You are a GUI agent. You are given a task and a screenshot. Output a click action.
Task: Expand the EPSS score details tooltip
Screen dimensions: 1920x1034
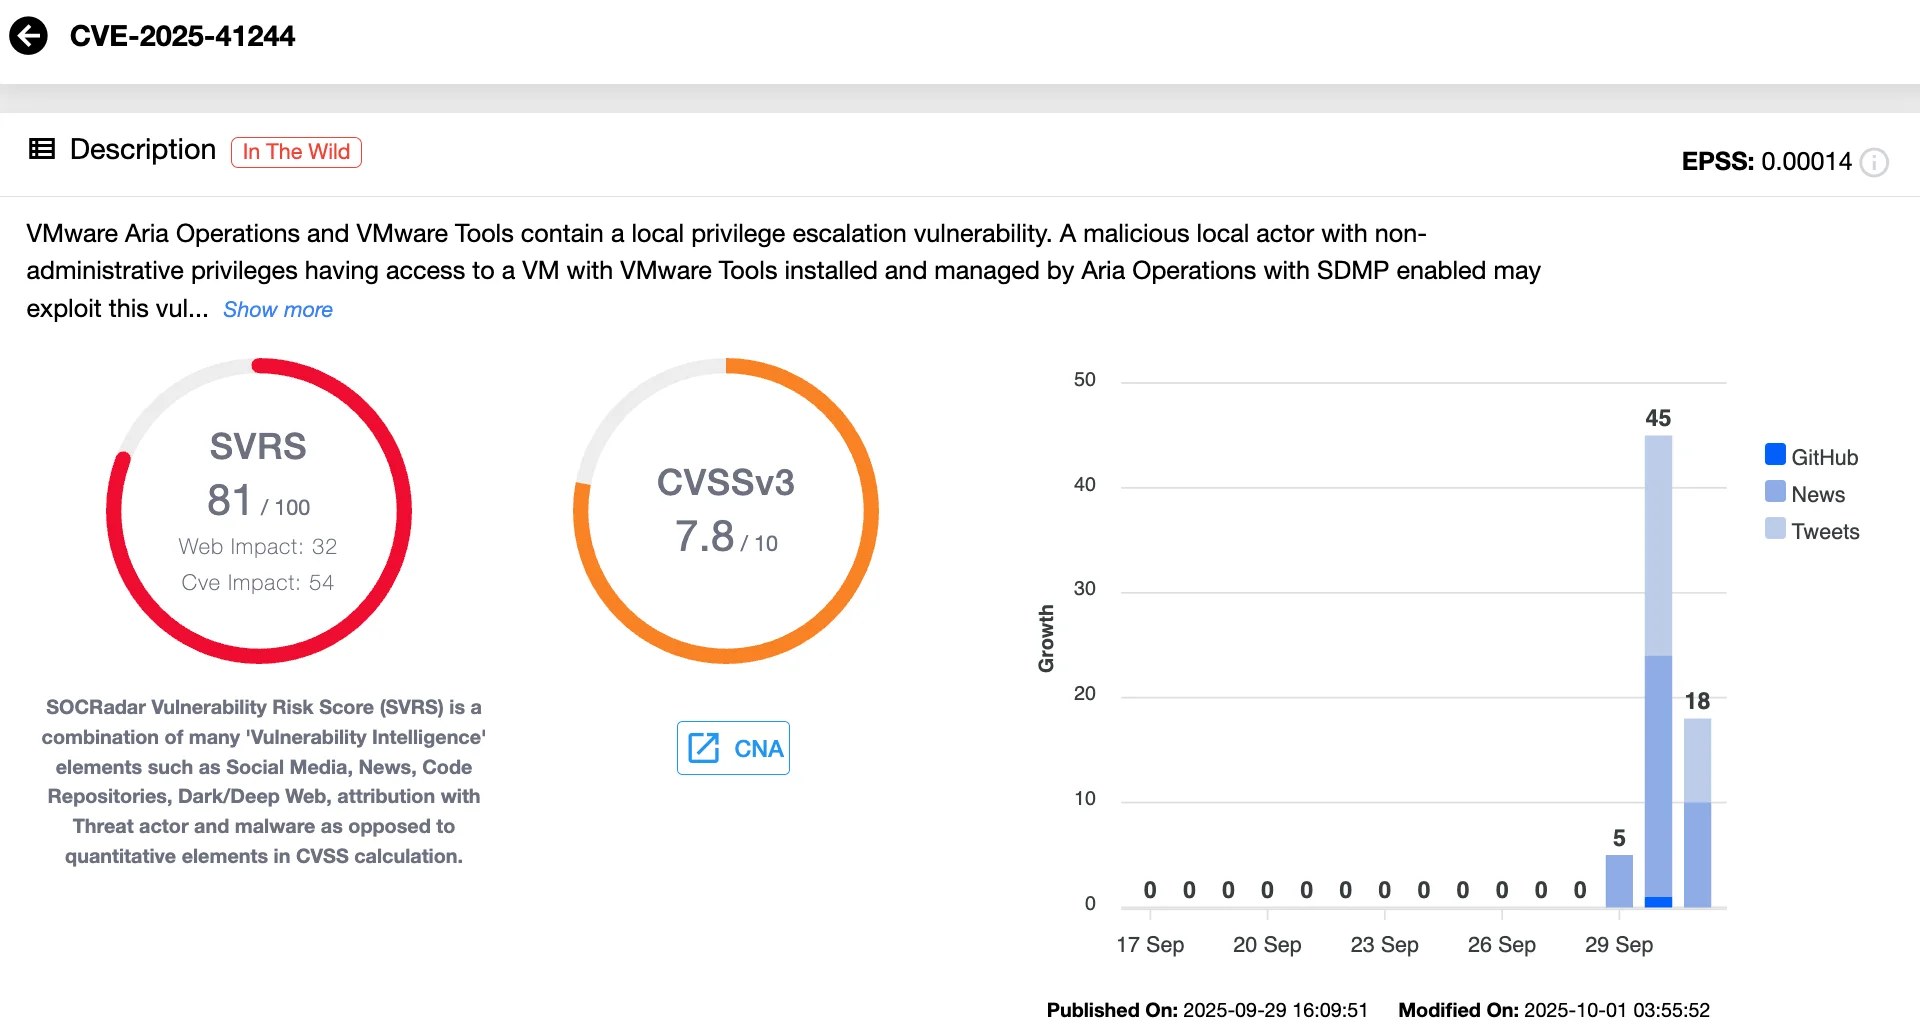1874,163
